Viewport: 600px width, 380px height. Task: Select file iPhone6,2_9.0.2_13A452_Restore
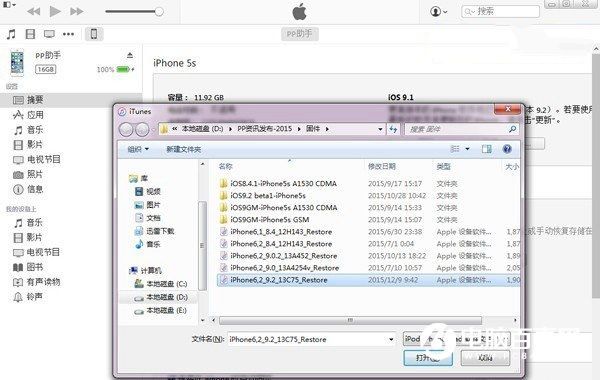pyautogui.click(x=284, y=256)
